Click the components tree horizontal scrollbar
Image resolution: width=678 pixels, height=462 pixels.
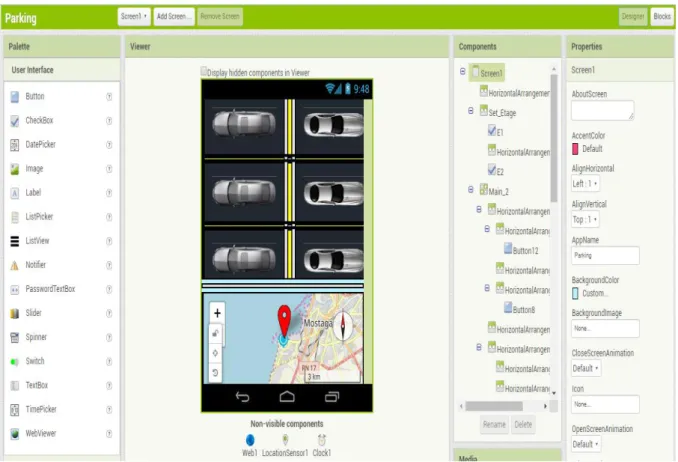(x=494, y=406)
